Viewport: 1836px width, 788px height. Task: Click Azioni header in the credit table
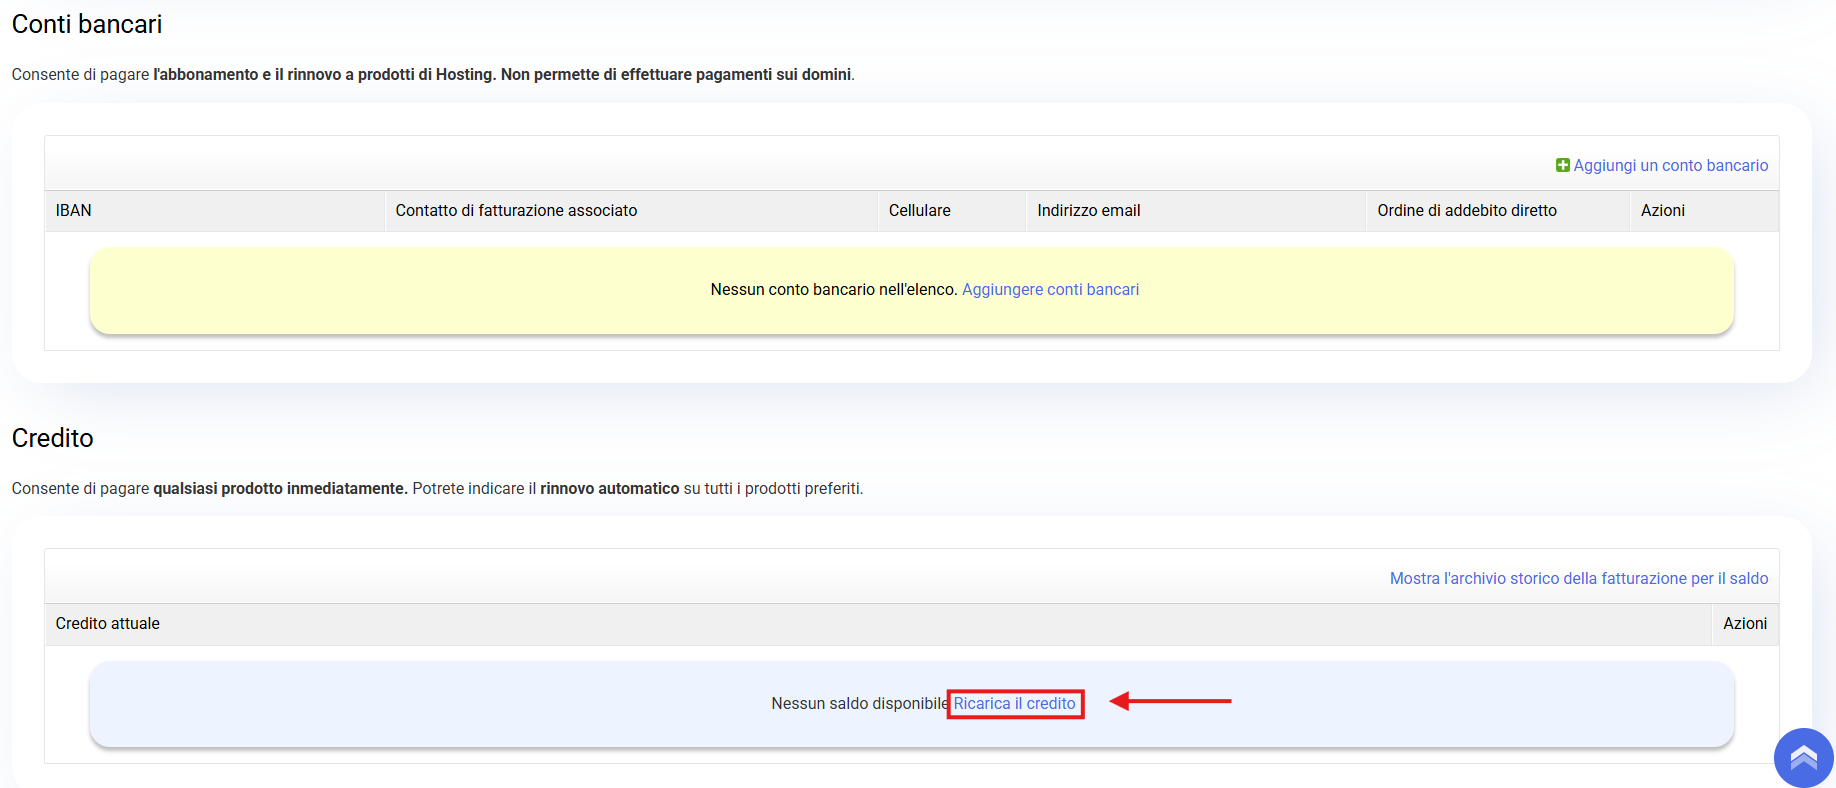pos(1744,624)
